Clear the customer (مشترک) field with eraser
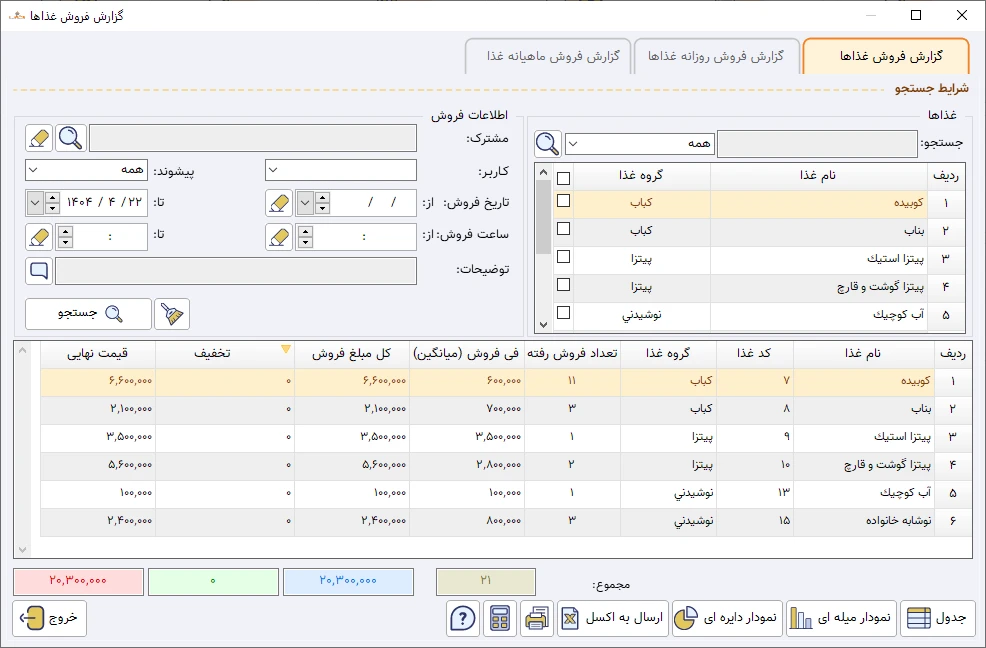 tap(39, 138)
